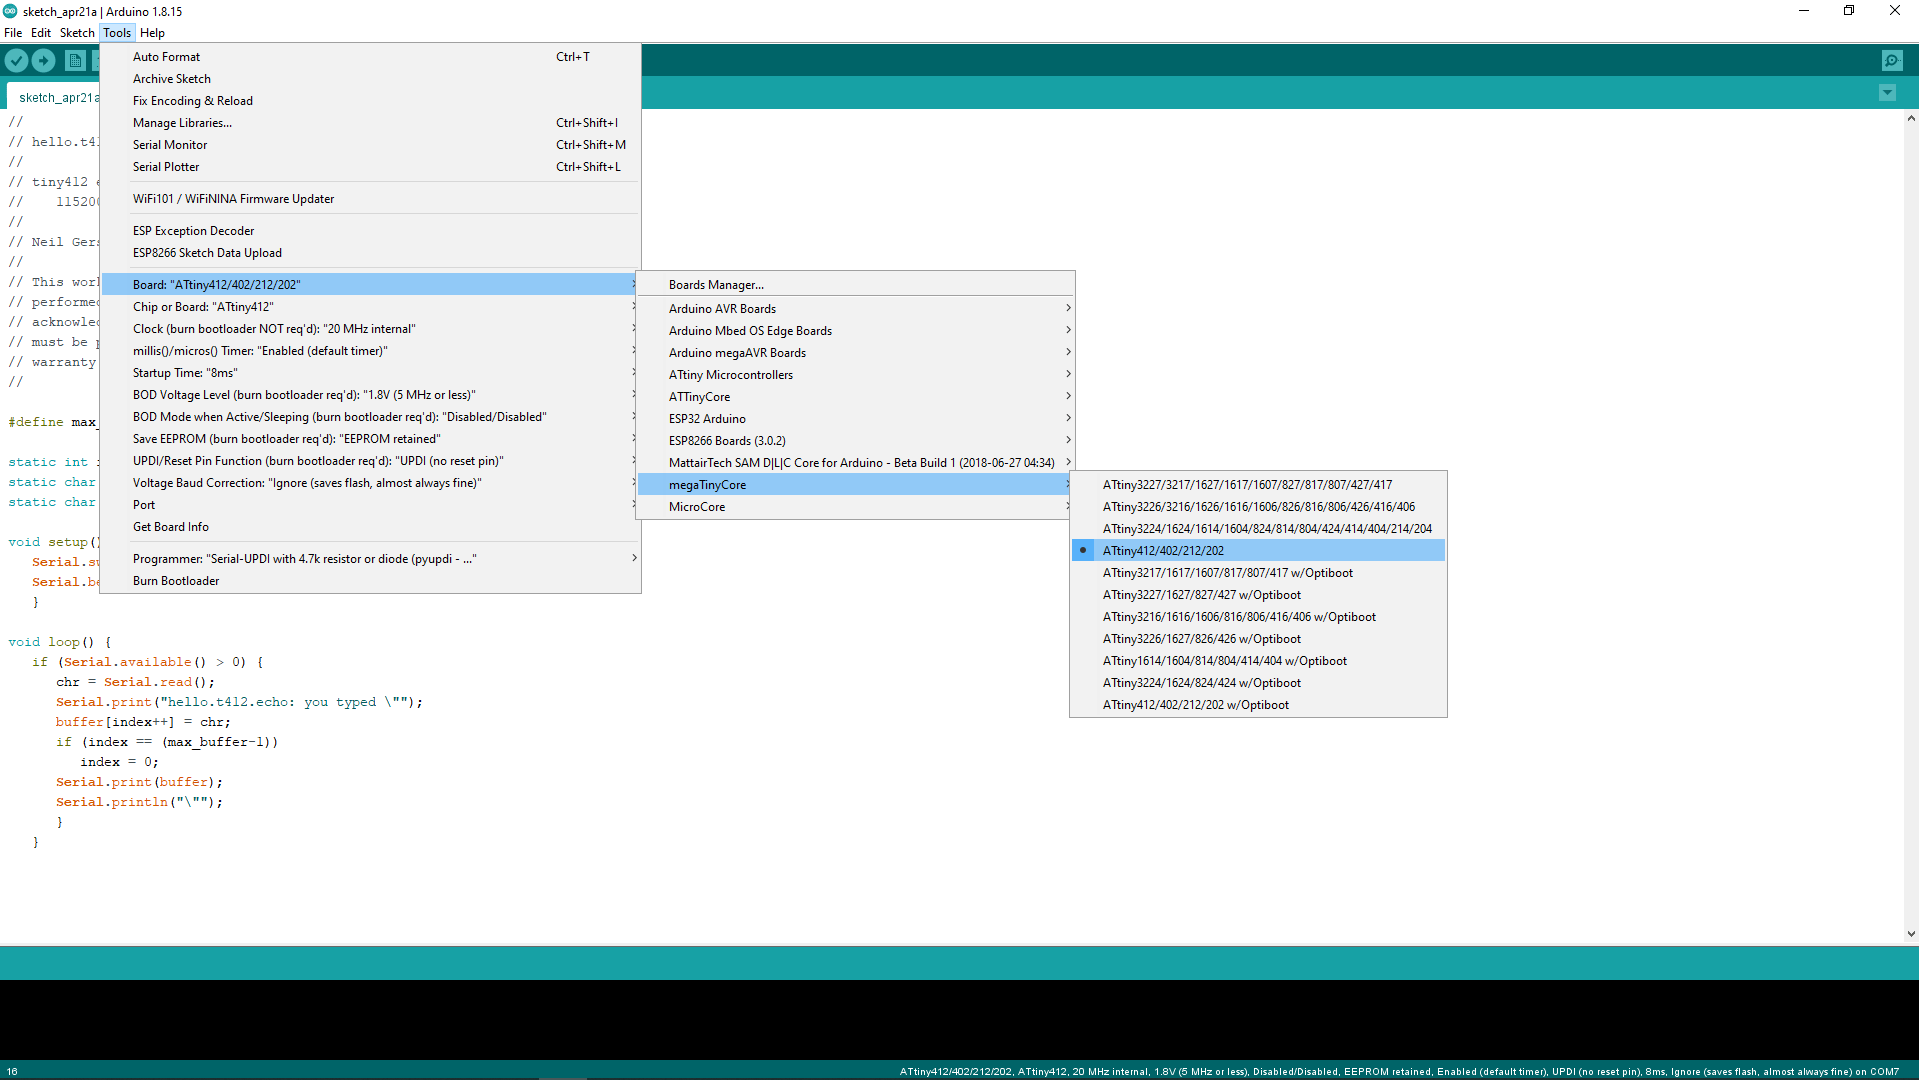This screenshot has height=1080, width=1919.
Task: Expand the Board ATtiny412/402/212/202 submenu
Action: [x=370, y=285]
